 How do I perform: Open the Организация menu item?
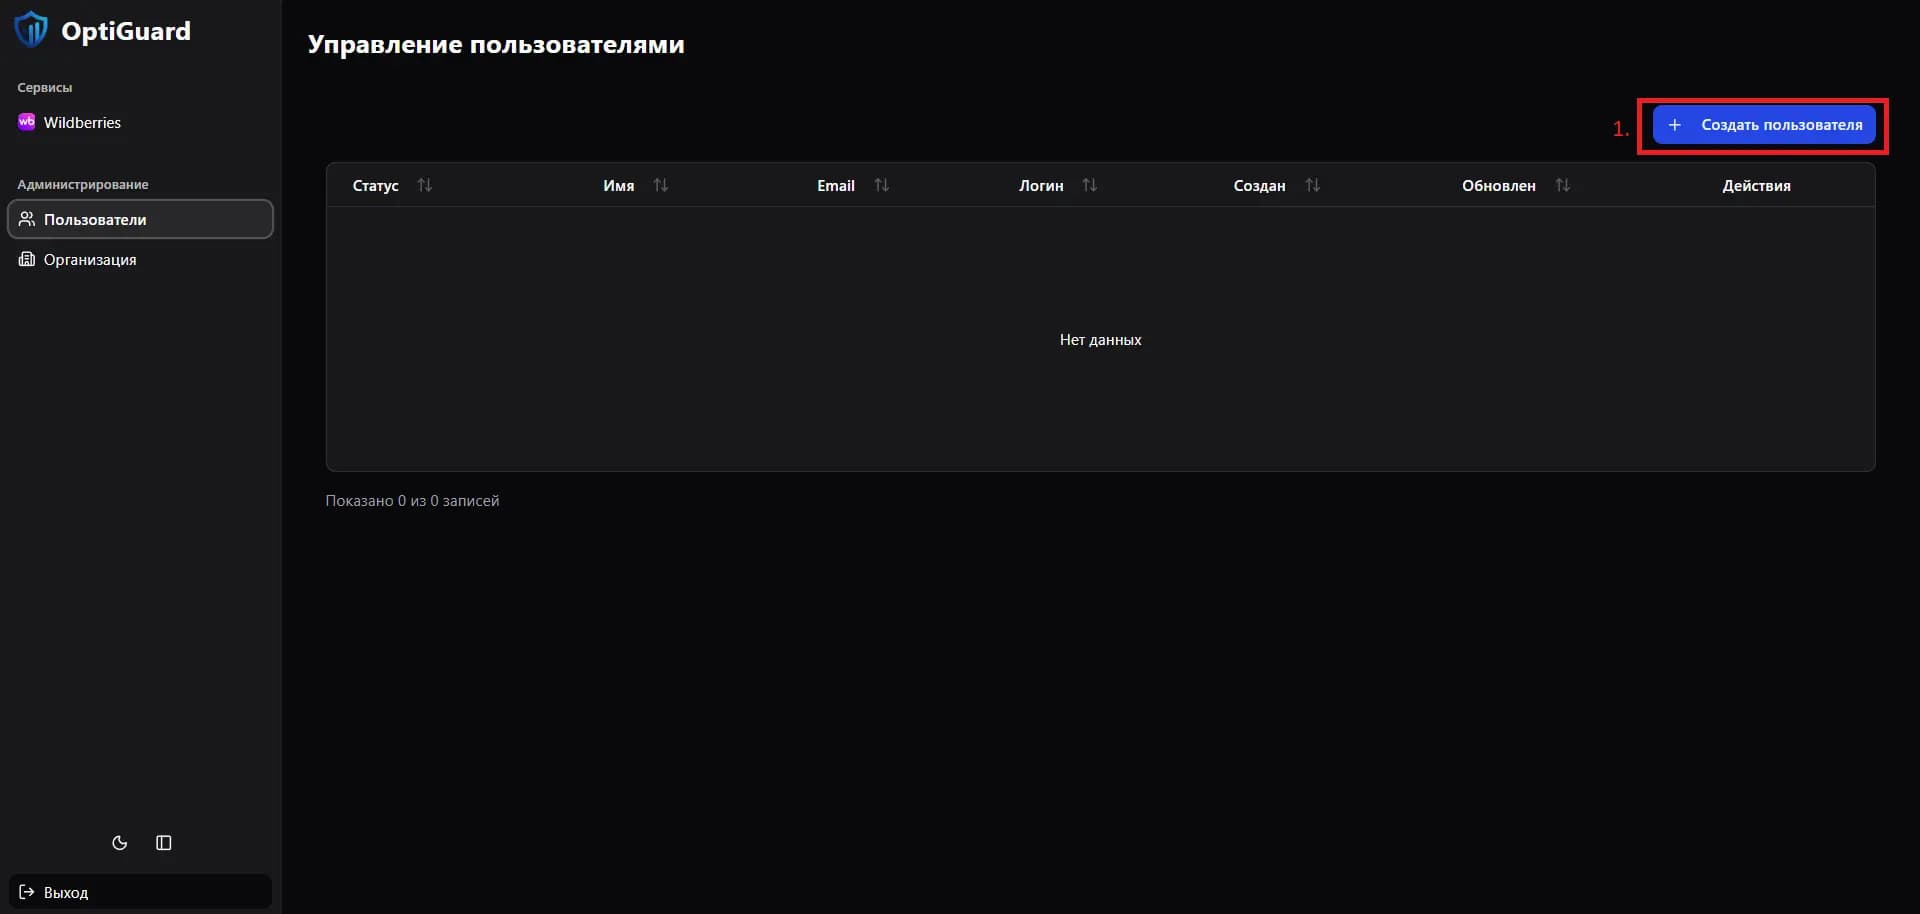(90, 259)
